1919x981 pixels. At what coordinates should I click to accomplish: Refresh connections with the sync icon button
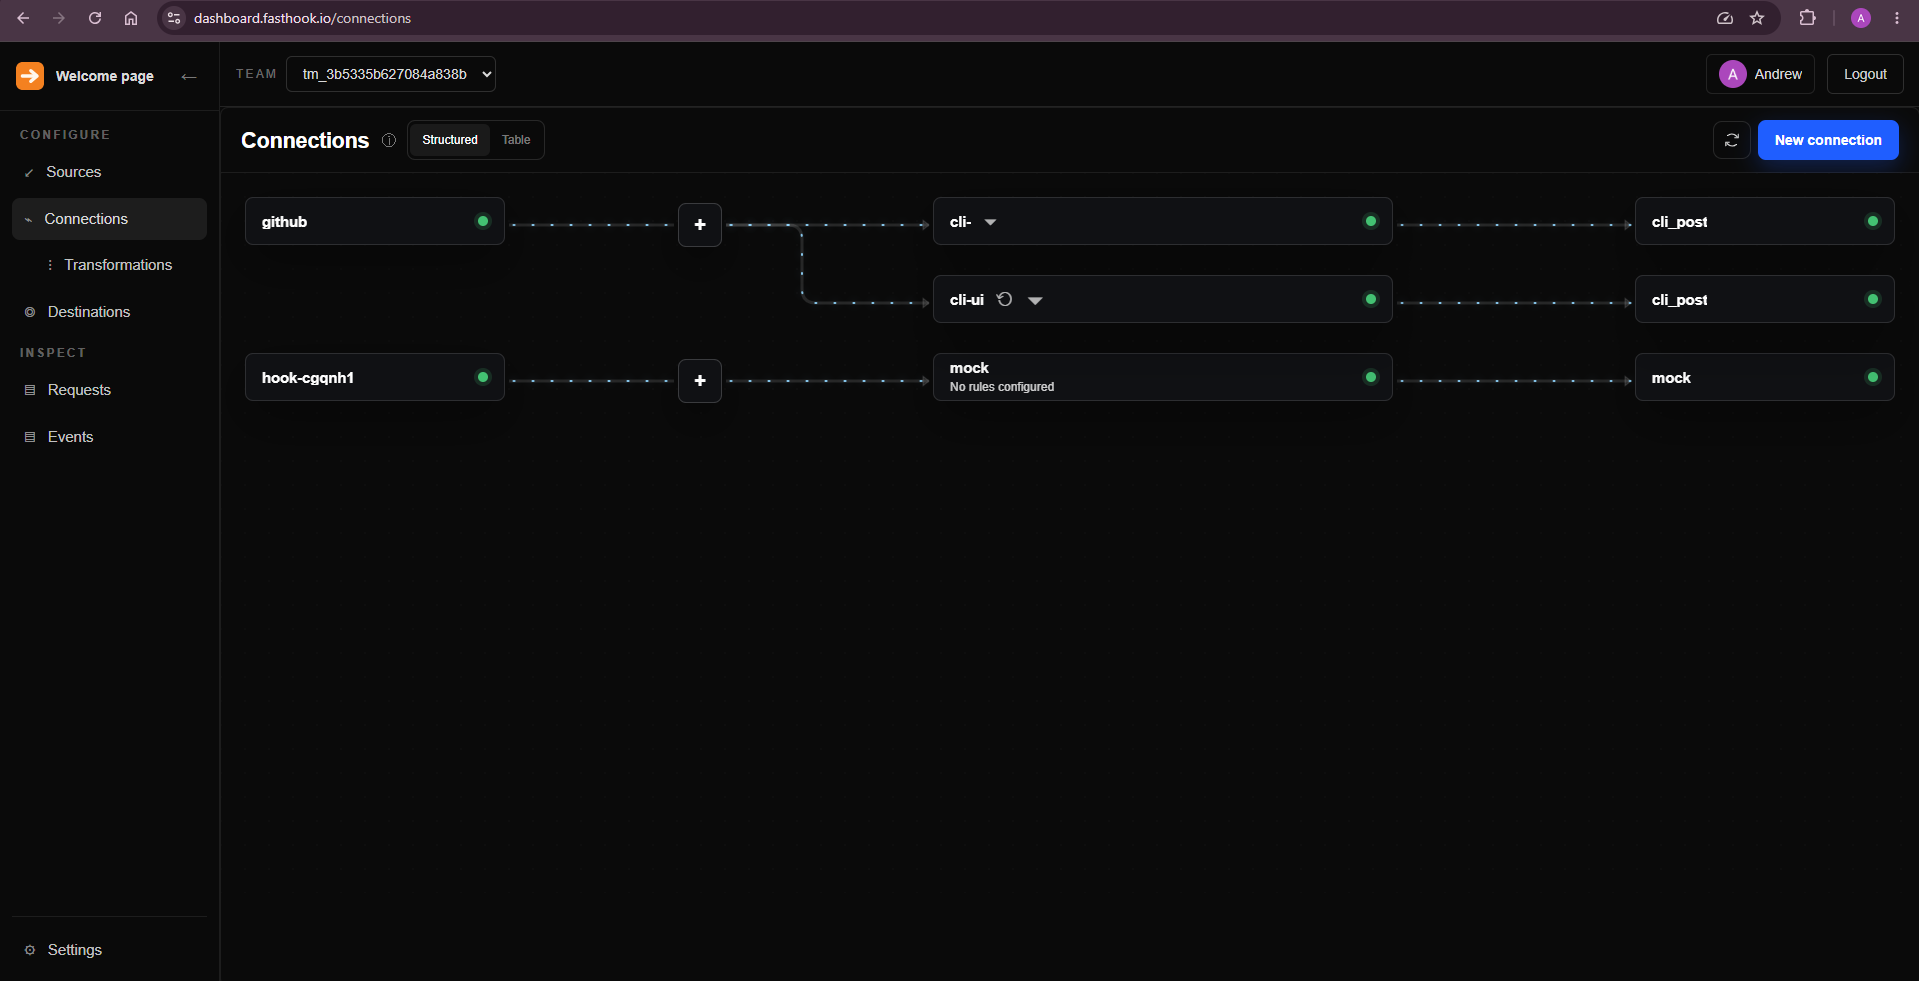click(x=1732, y=140)
